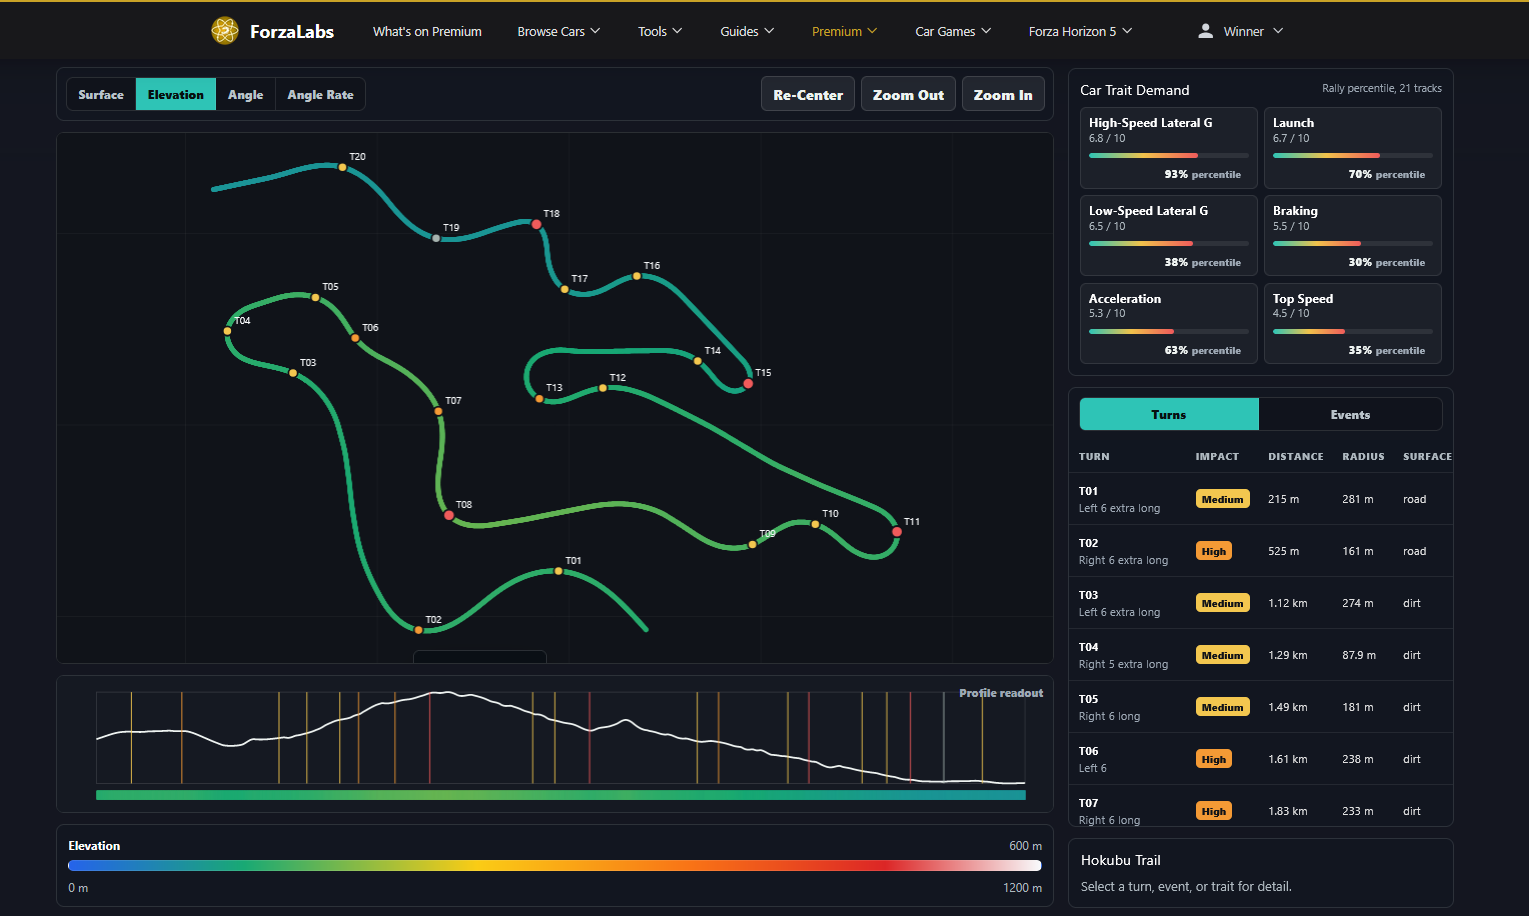Viewport: 1529px width, 916px height.
Task: Click the DISTANCE column header
Action: (x=1295, y=456)
